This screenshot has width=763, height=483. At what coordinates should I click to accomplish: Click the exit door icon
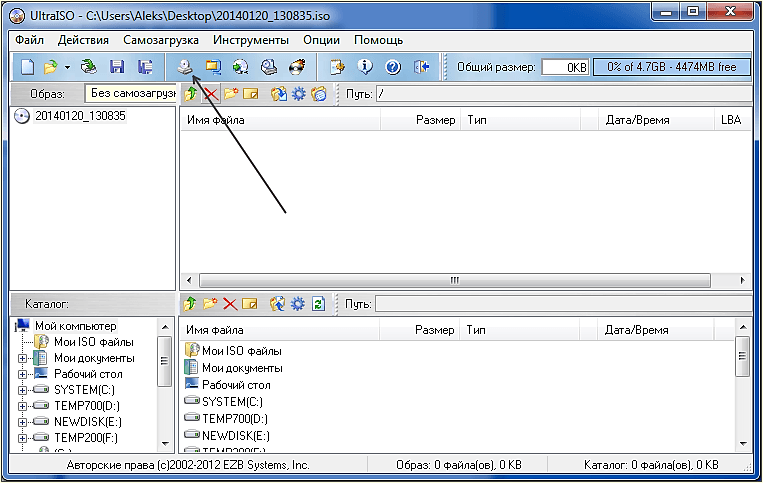pos(421,67)
